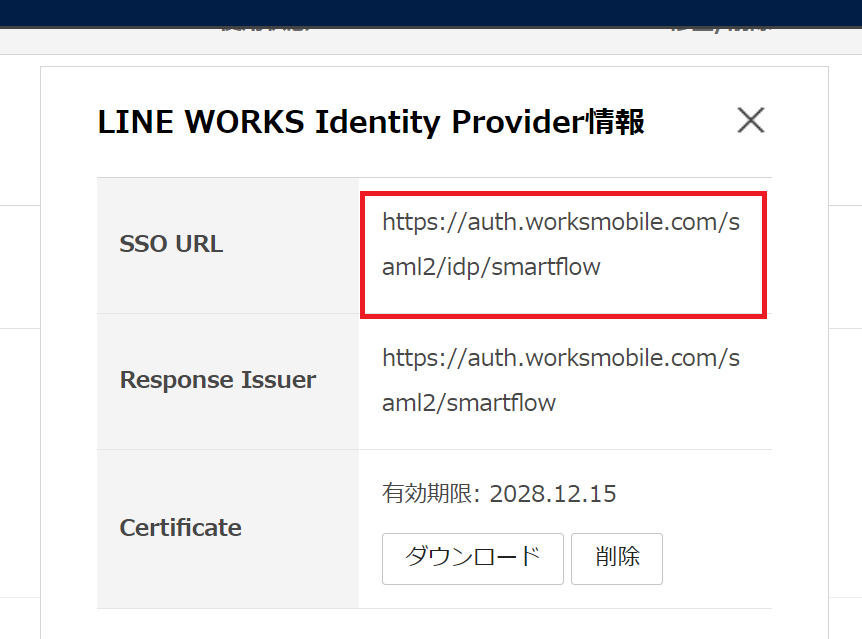The width and height of the screenshot is (862, 639).
Task: Click the SSO URL row label
Action: pos(172,244)
